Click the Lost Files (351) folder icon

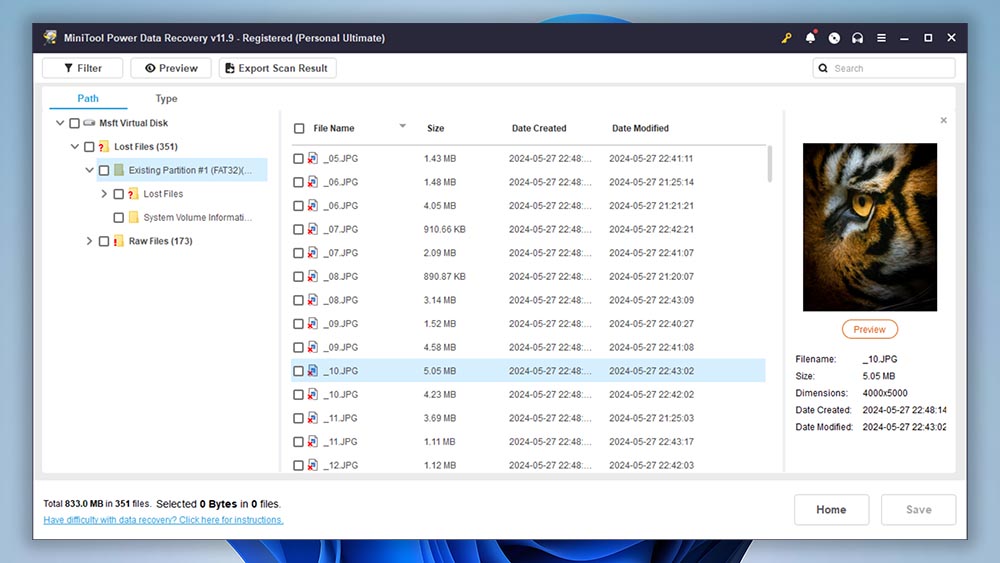[x=104, y=147]
